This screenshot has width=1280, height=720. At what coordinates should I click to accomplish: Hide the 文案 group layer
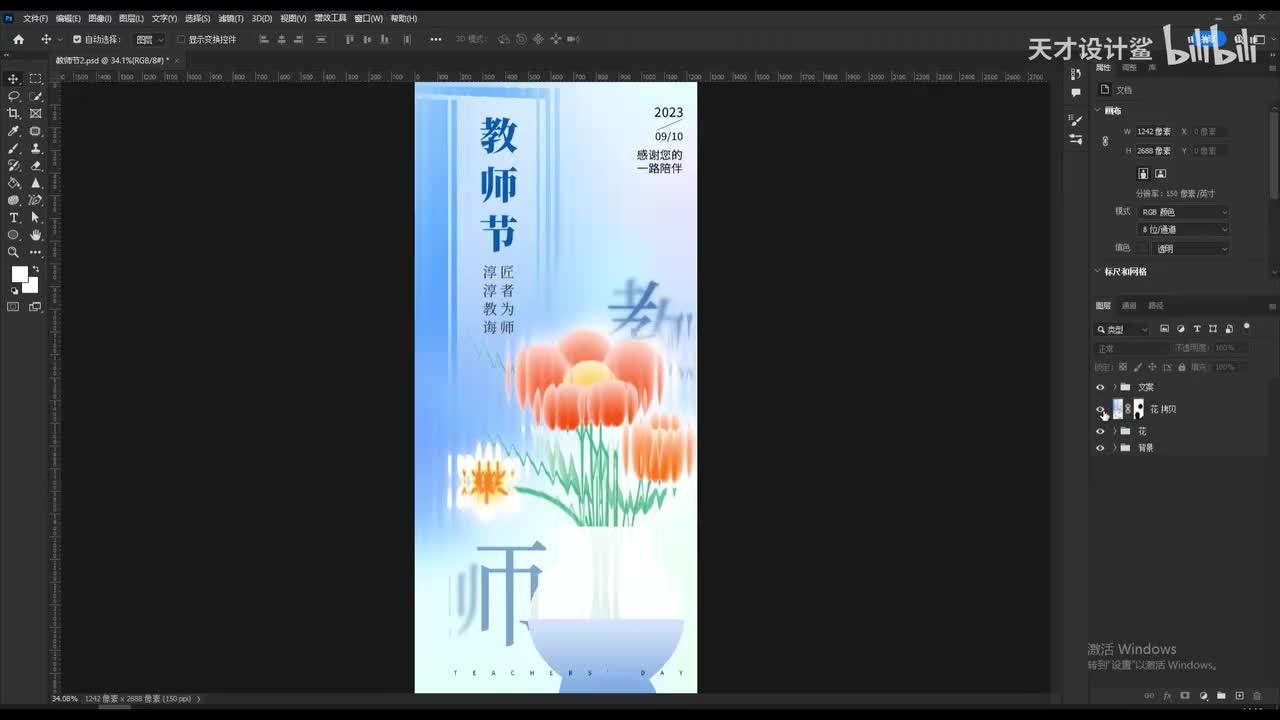tap(1100, 387)
